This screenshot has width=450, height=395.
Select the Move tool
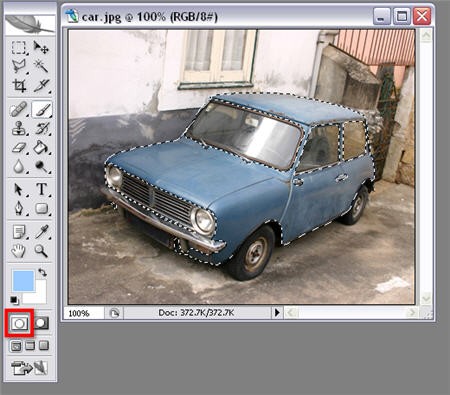(x=41, y=48)
